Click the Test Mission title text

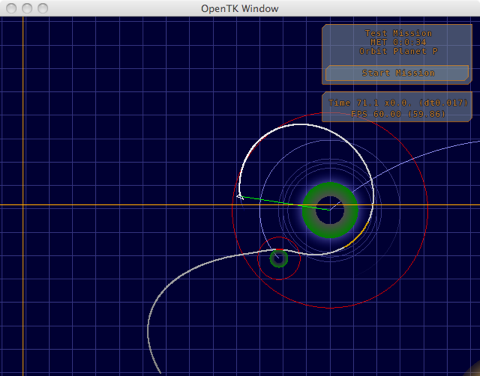[398, 33]
